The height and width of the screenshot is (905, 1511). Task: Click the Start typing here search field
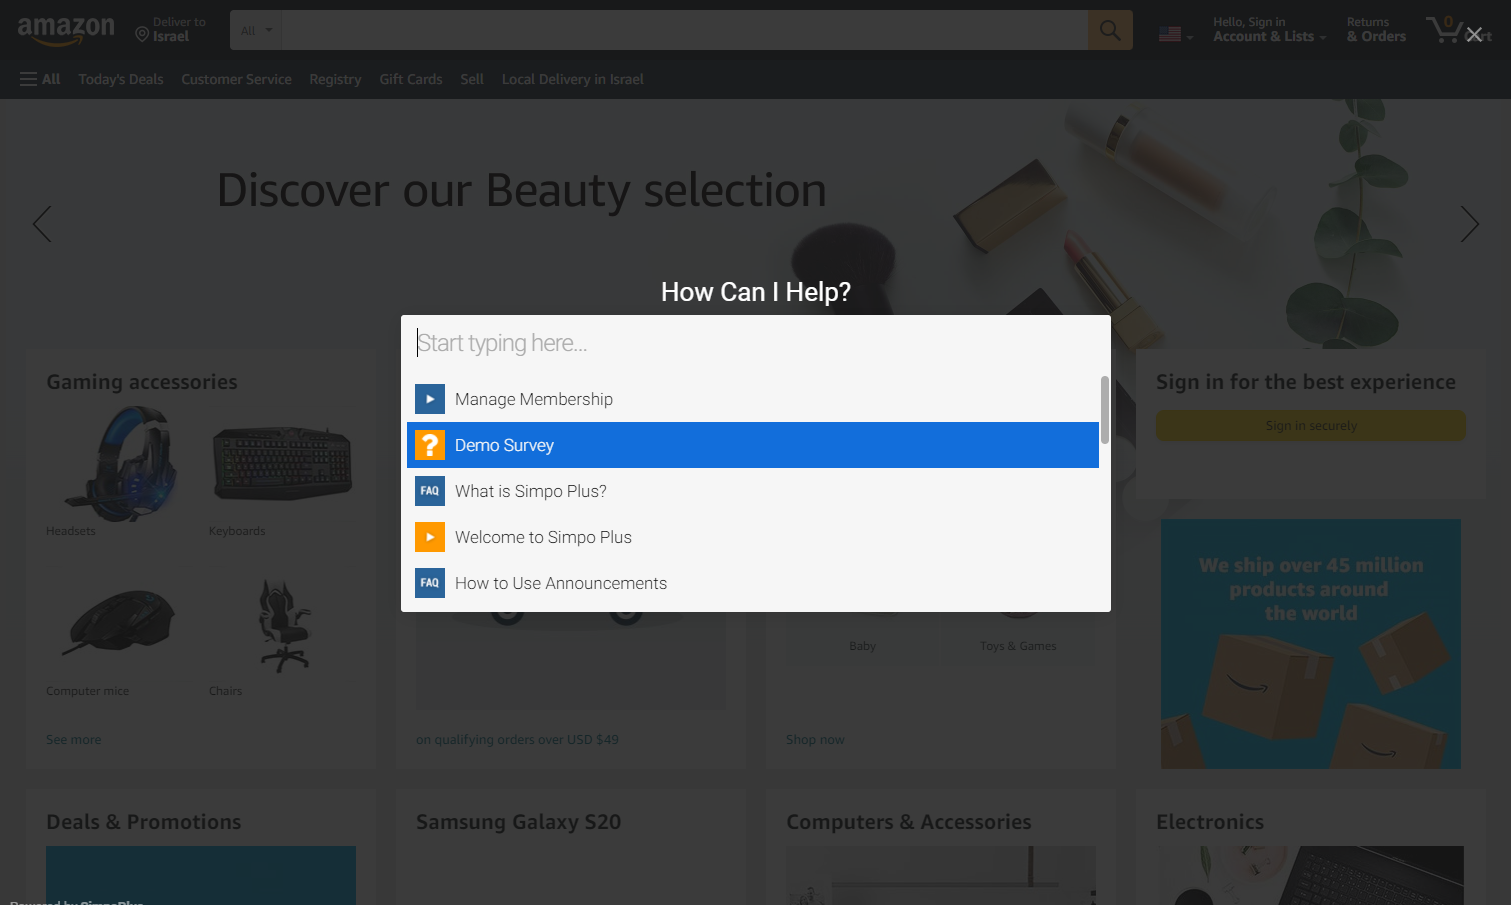click(756, 343)
